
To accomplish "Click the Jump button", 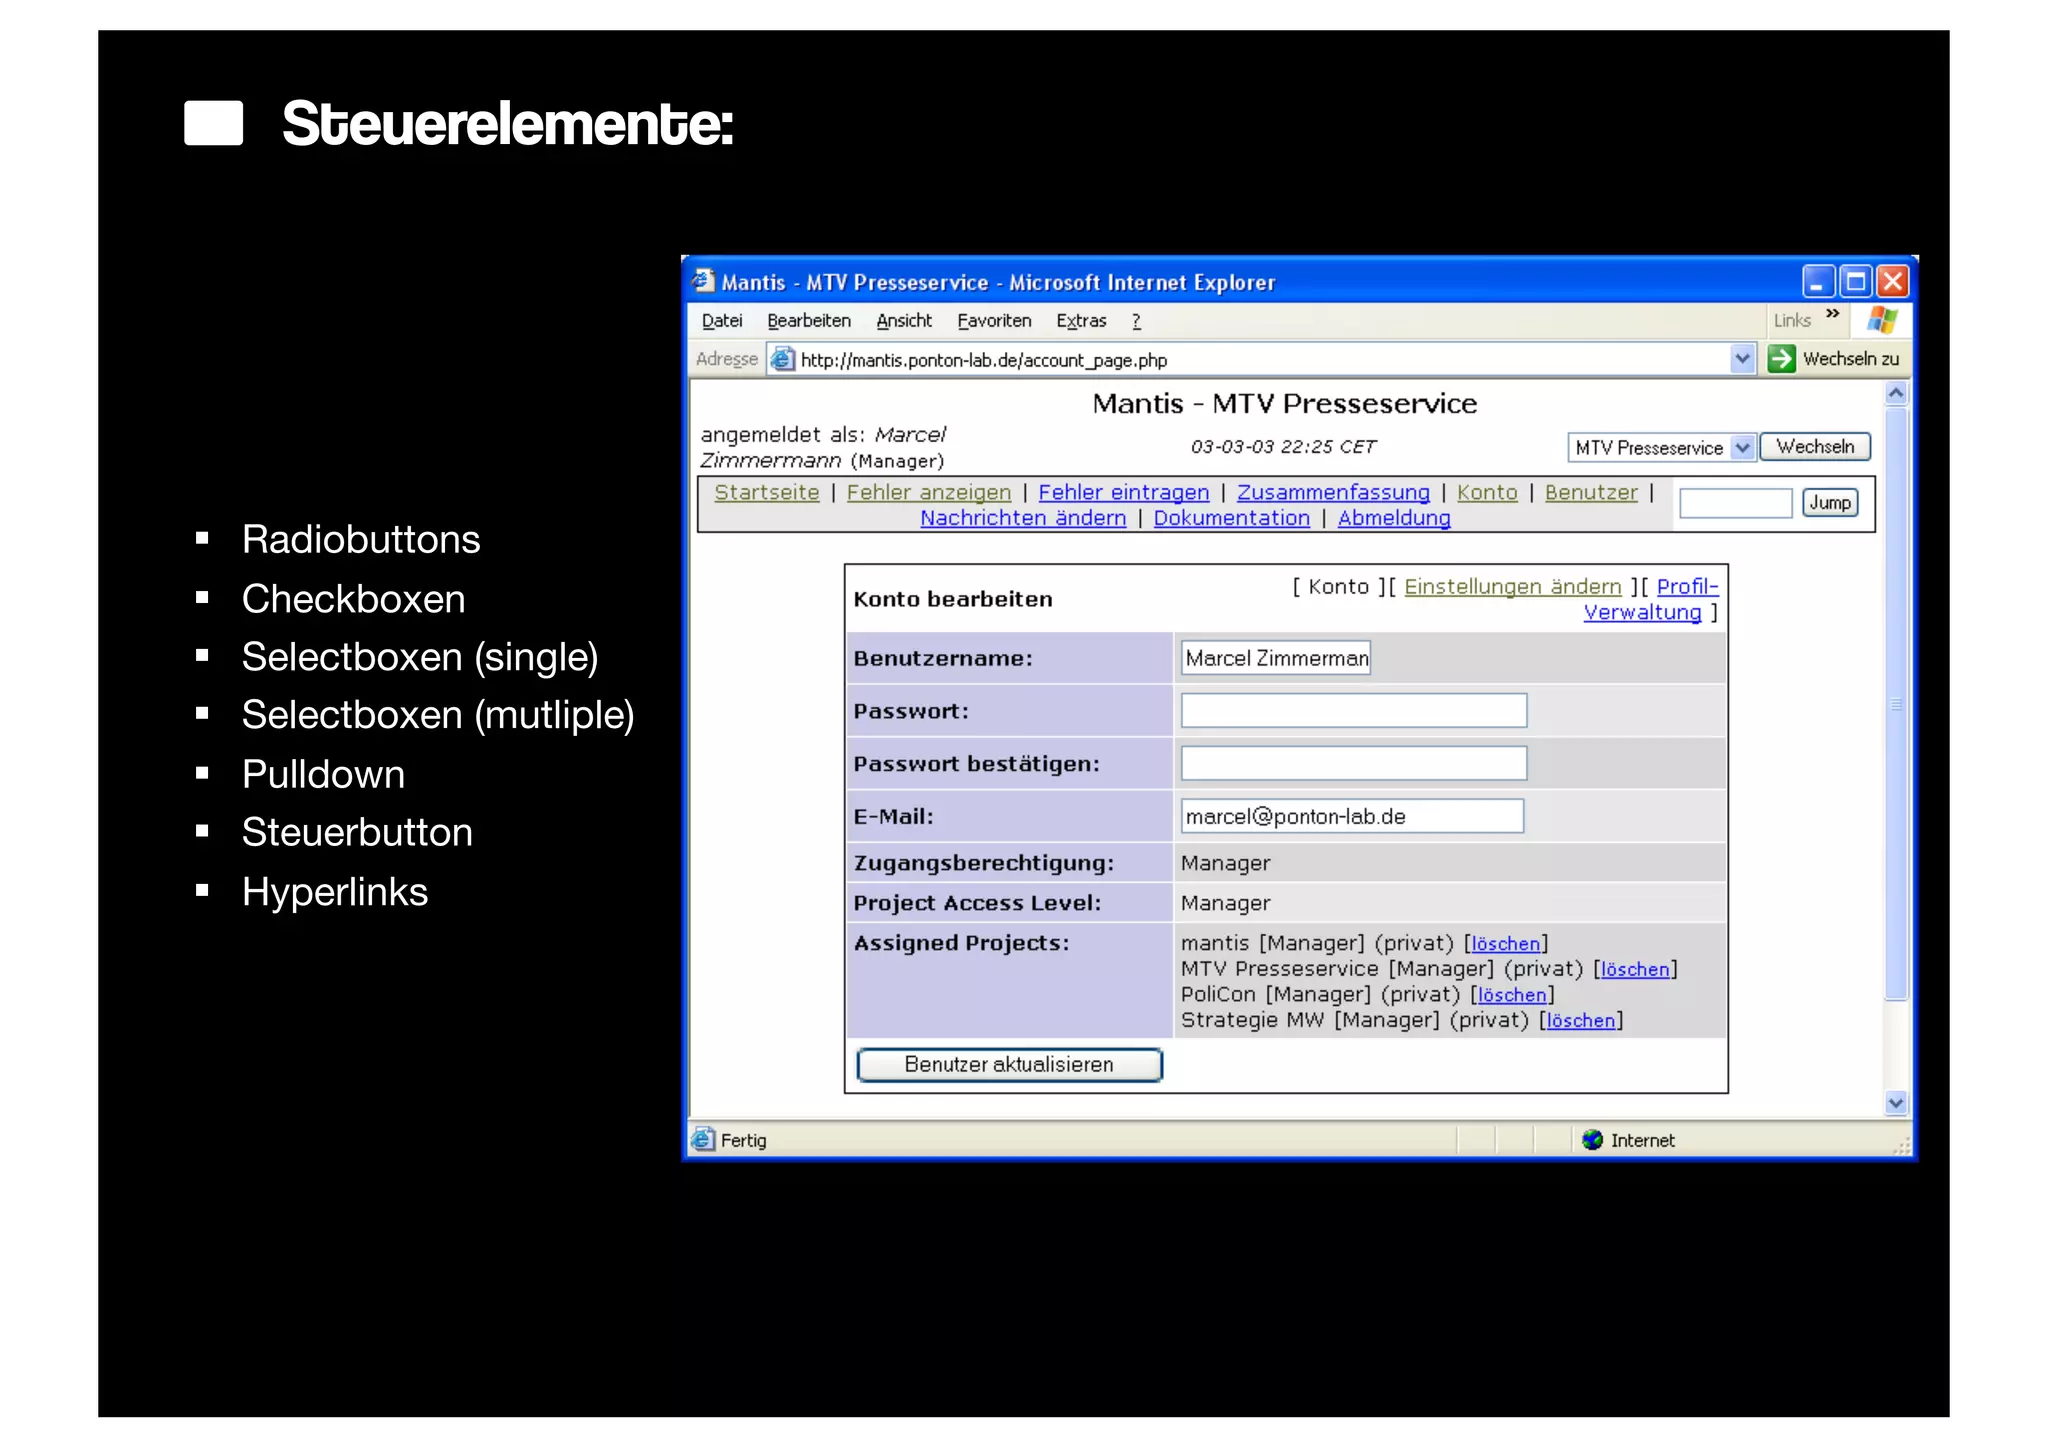I will click(x=1830, y=502).
